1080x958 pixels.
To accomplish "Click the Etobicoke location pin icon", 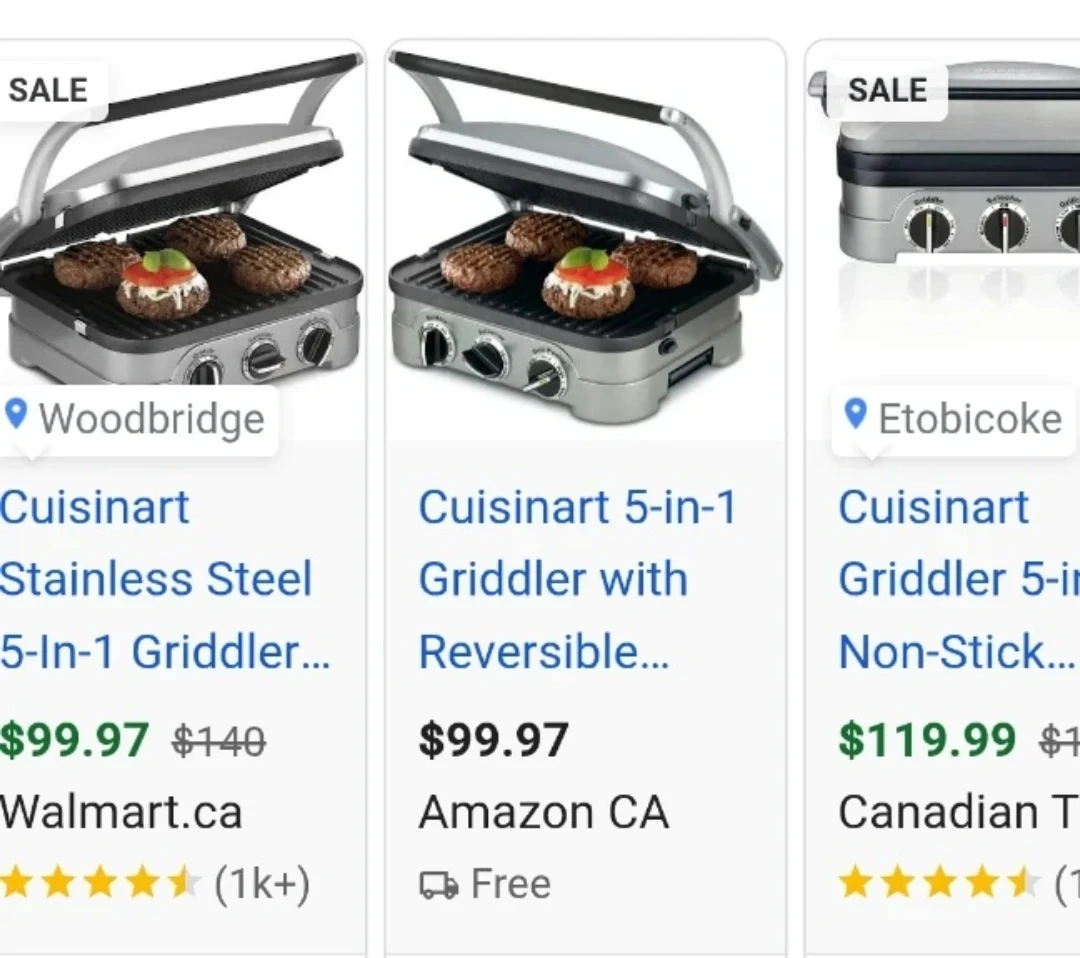I will (x=855, y=413).
